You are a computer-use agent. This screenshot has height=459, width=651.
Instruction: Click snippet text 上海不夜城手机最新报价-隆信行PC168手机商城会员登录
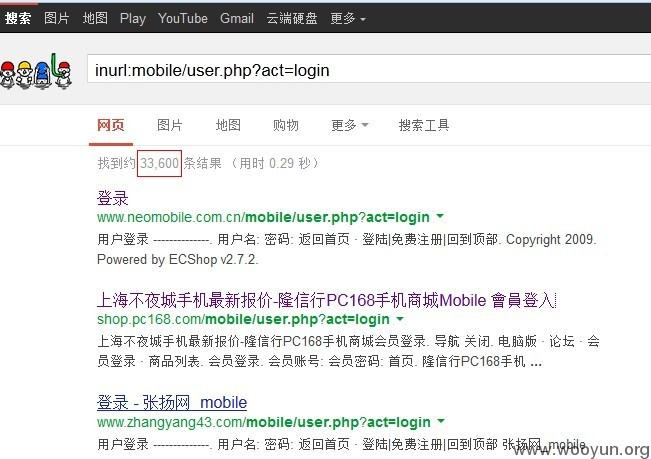[x=262, y=341]
